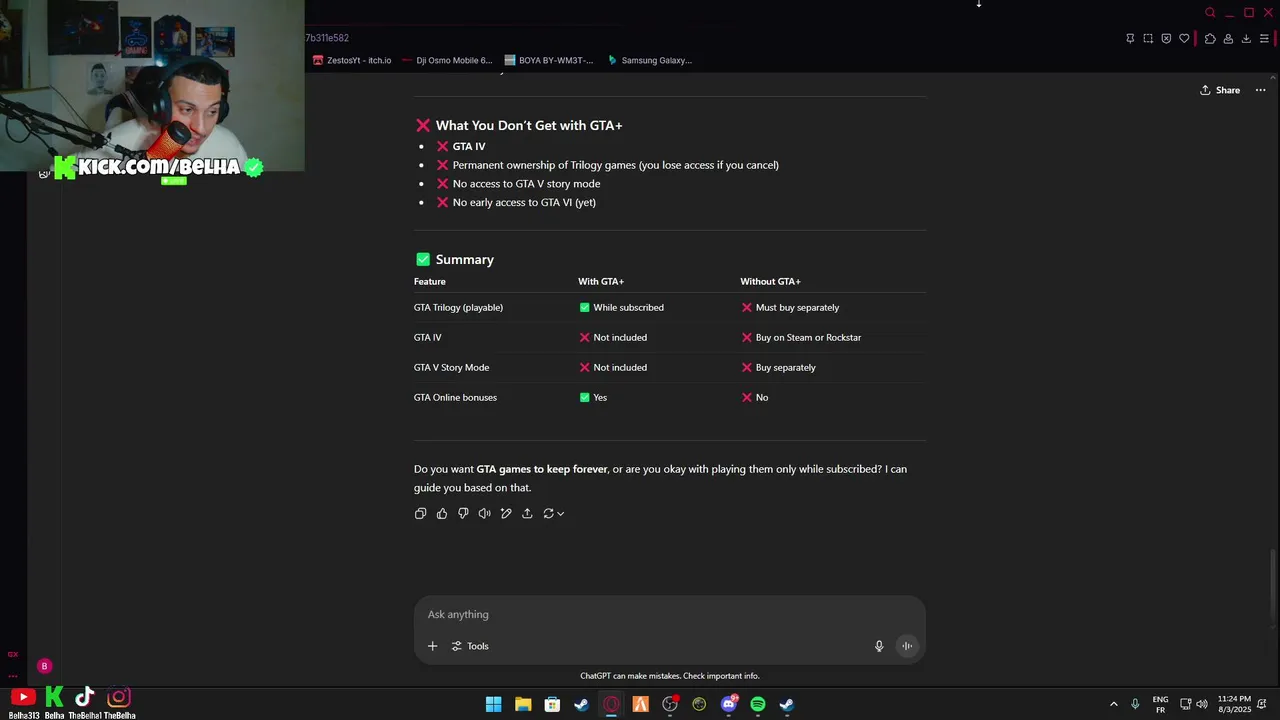Open the ZestosYt - itch.io bookmark
Viewport: 1280px width, 720px height.
click(352, 60)
